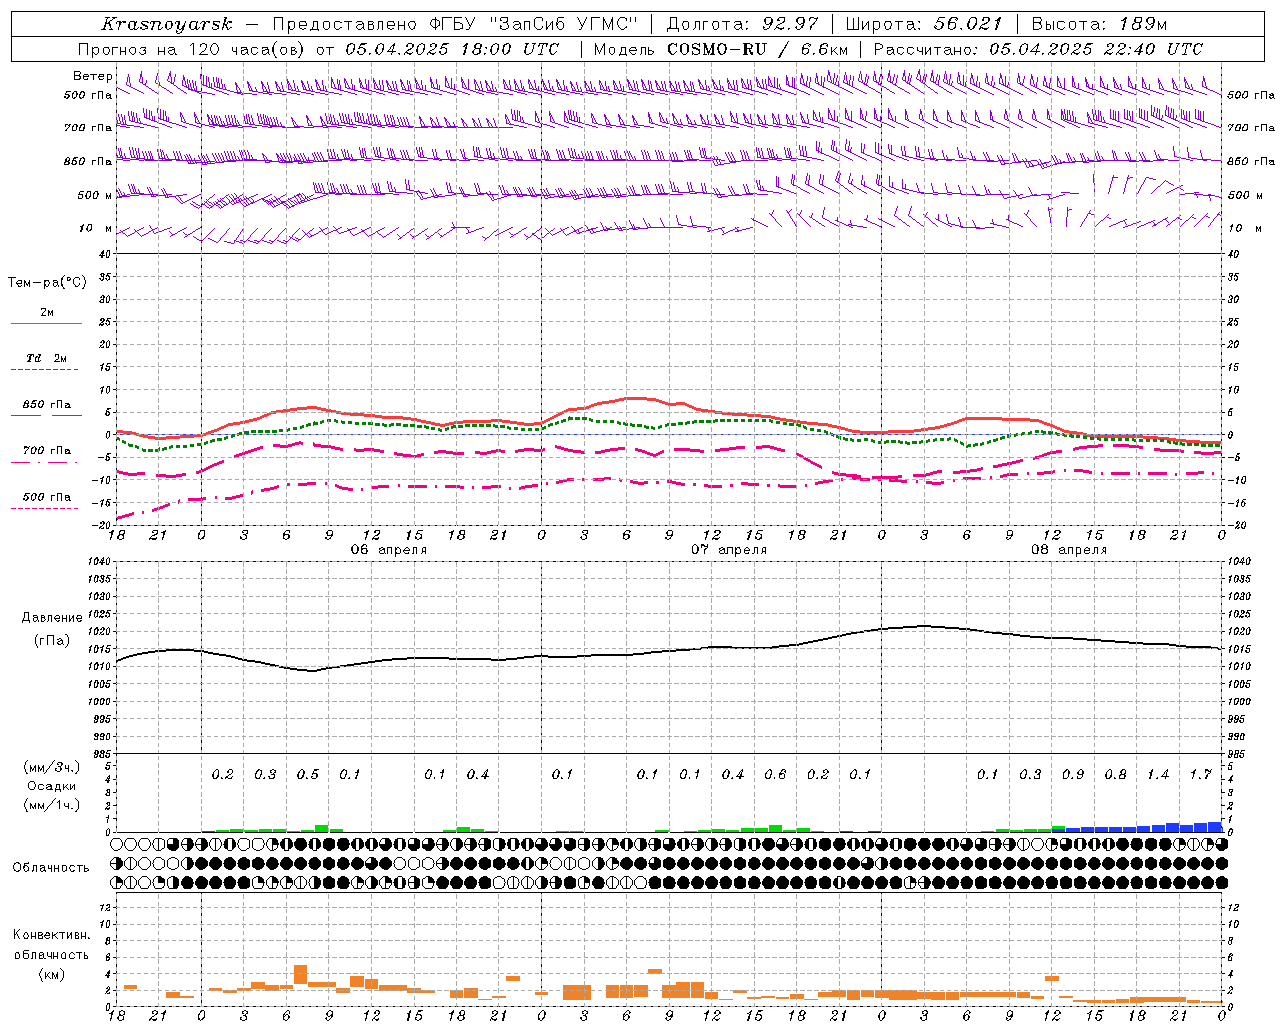Click the Осадки precipitation label

pyautogui.click(x=51, y=786)
